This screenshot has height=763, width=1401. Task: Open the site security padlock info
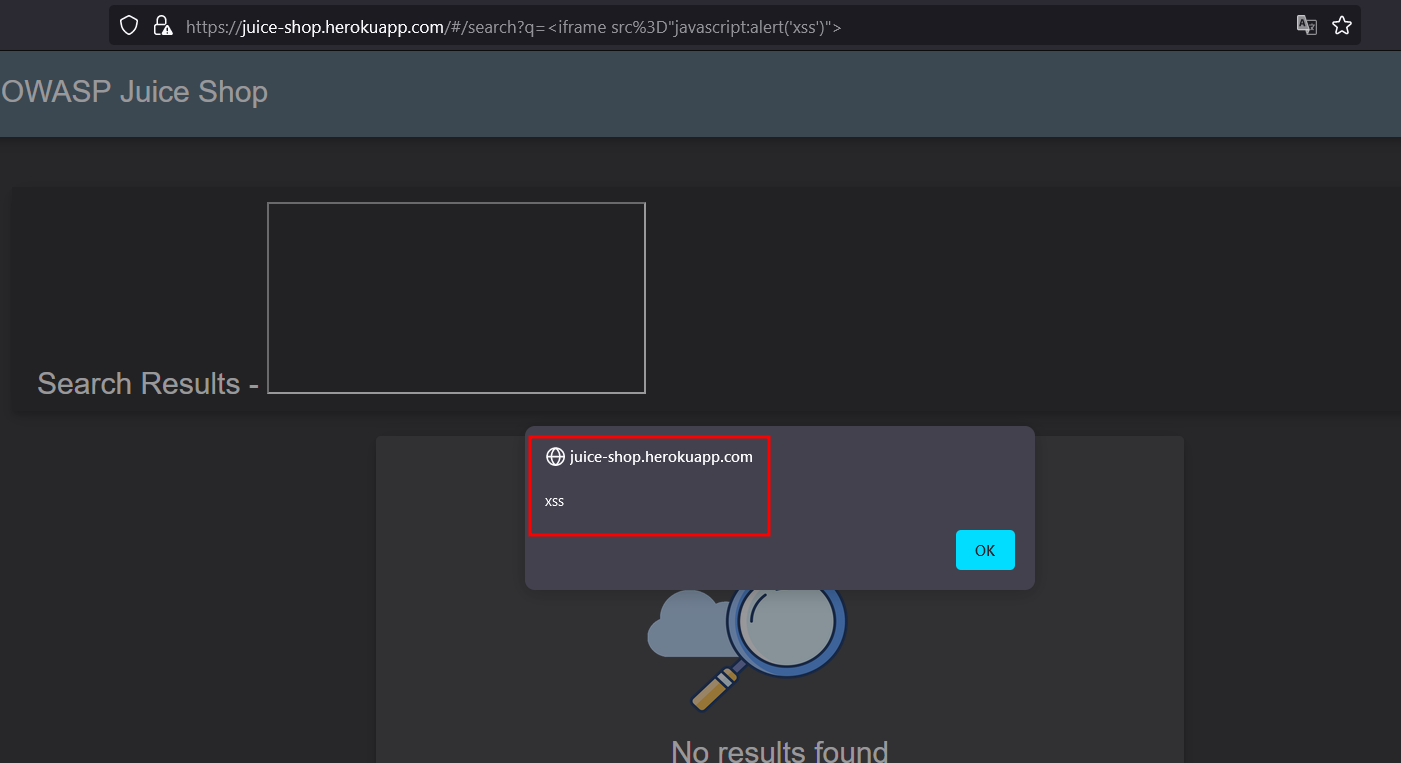pyautogui.click(x=162, y=26)
